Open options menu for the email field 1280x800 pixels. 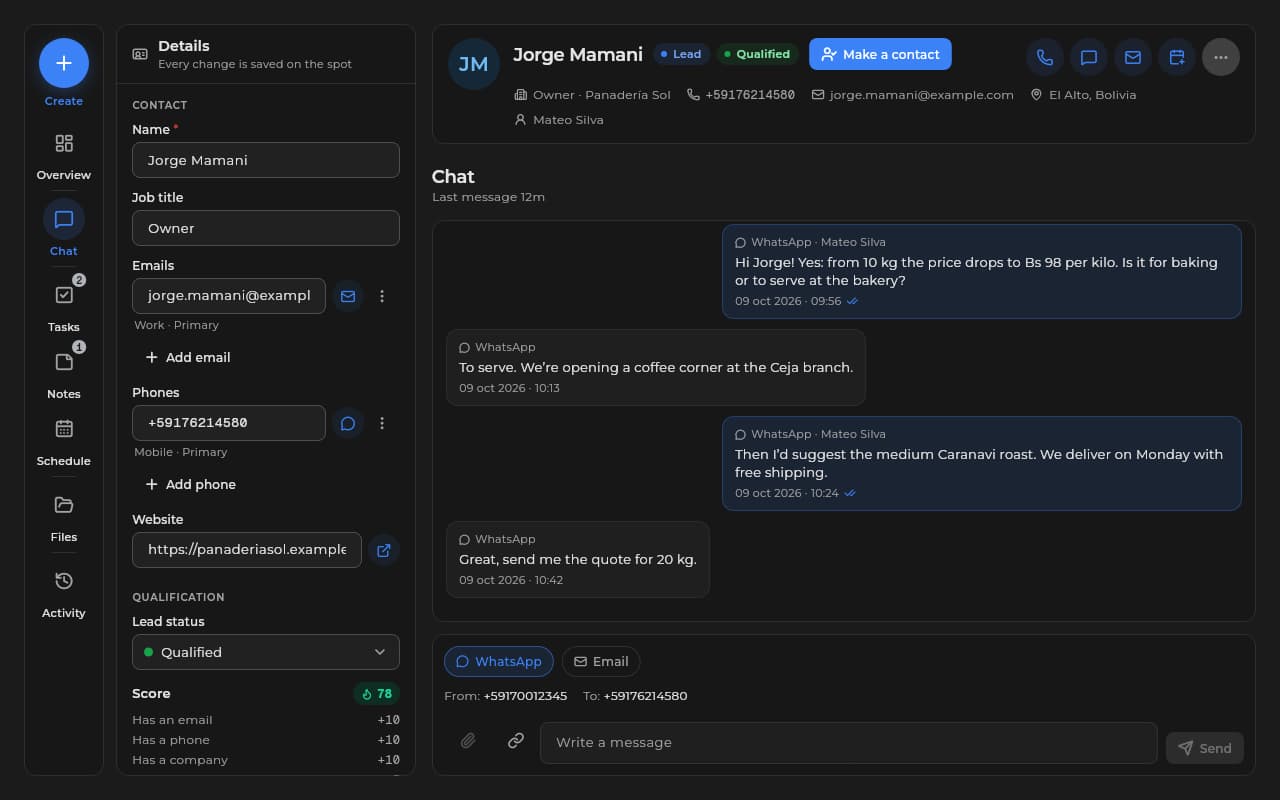point(382,296)
